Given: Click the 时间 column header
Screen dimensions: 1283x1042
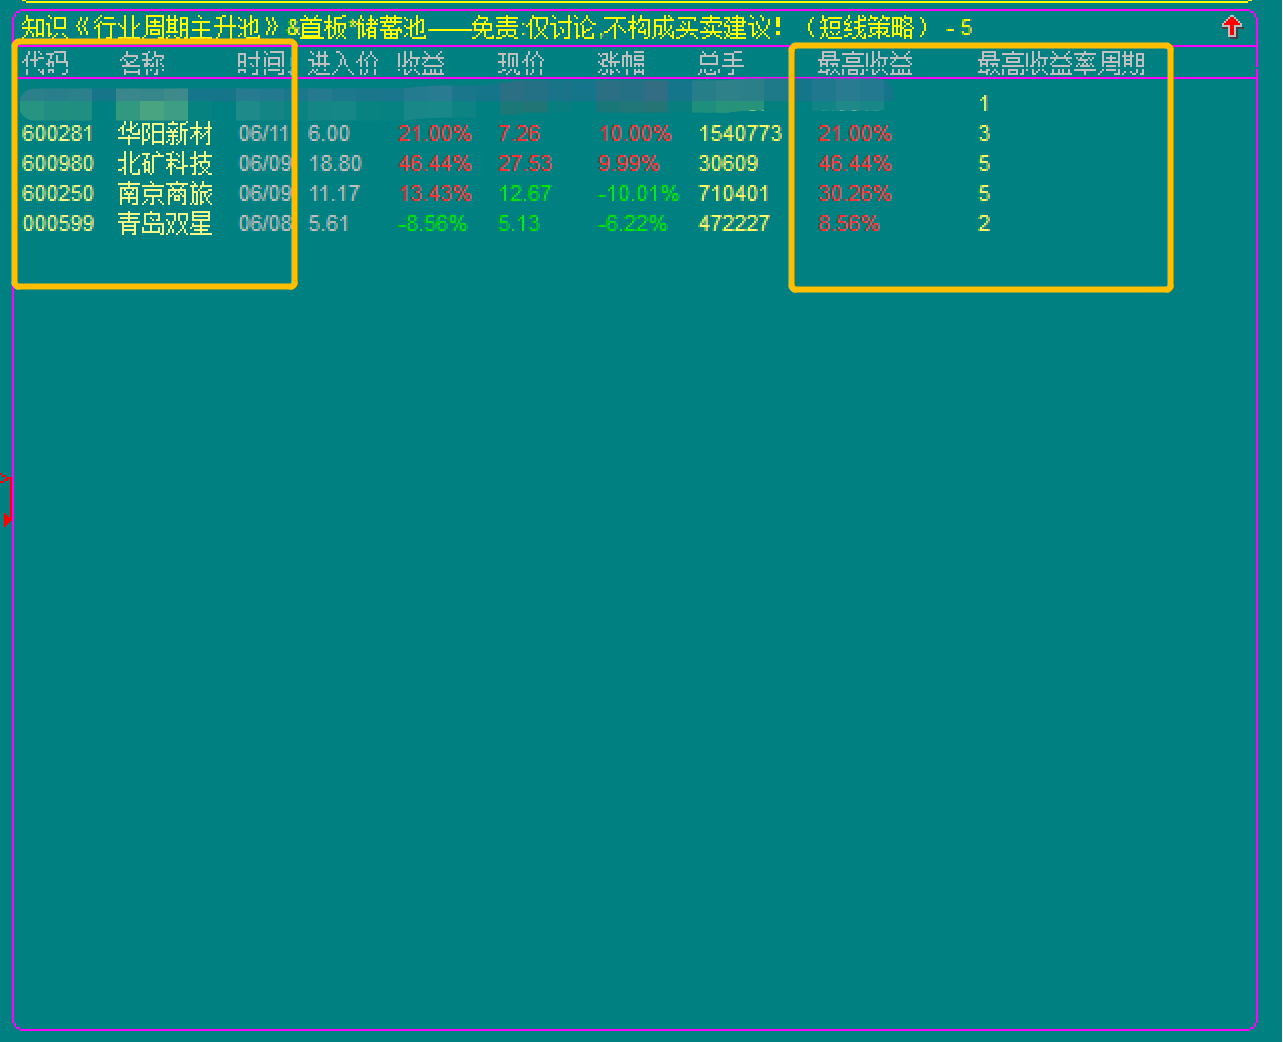Looking at the screenshot, I should 263,64.
